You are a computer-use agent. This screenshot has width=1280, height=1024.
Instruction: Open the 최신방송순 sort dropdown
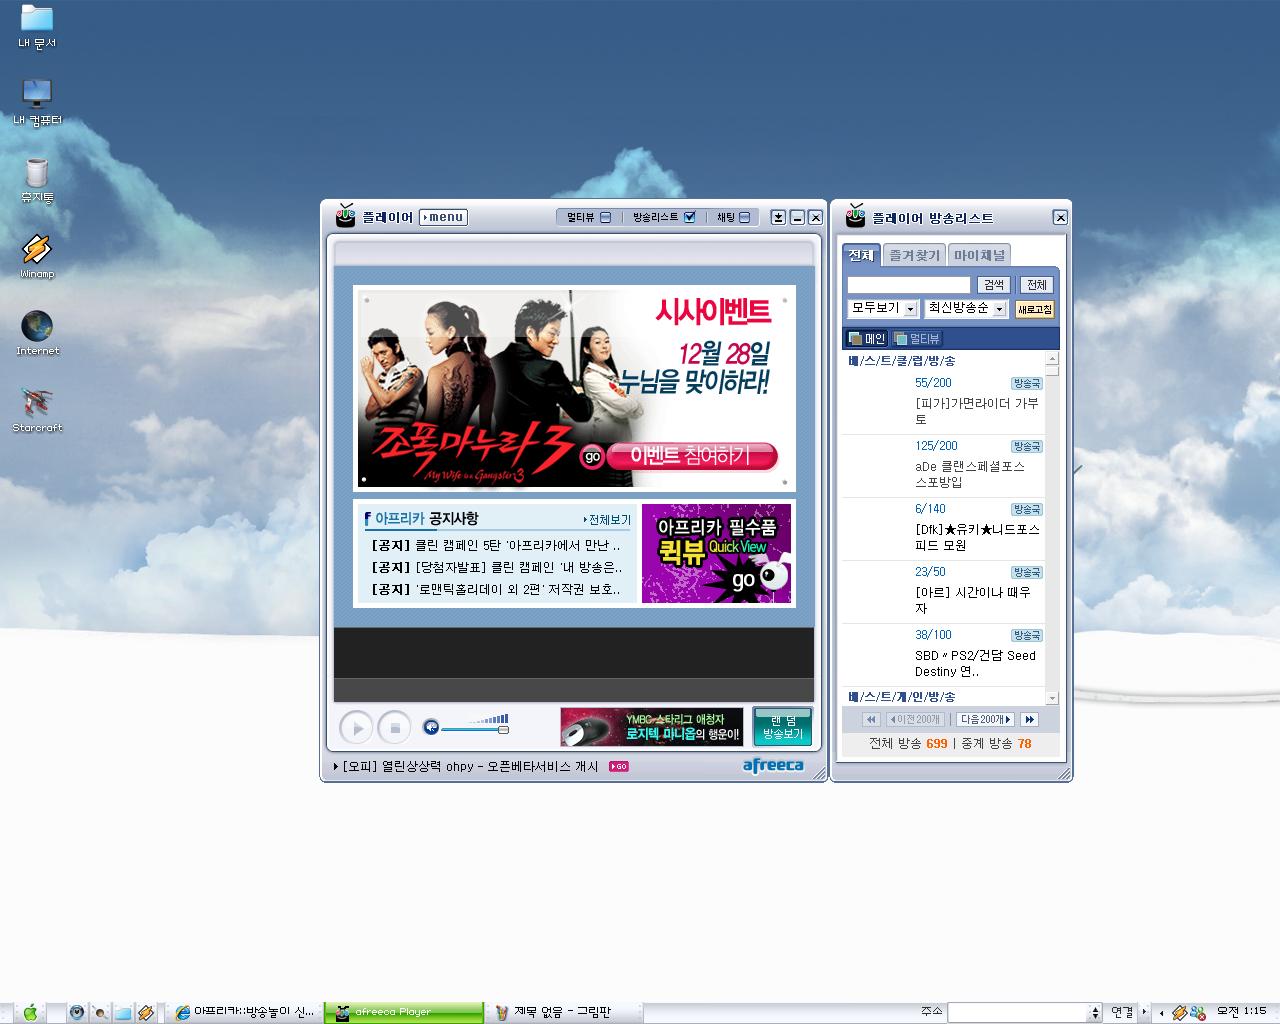click(966, 308)
